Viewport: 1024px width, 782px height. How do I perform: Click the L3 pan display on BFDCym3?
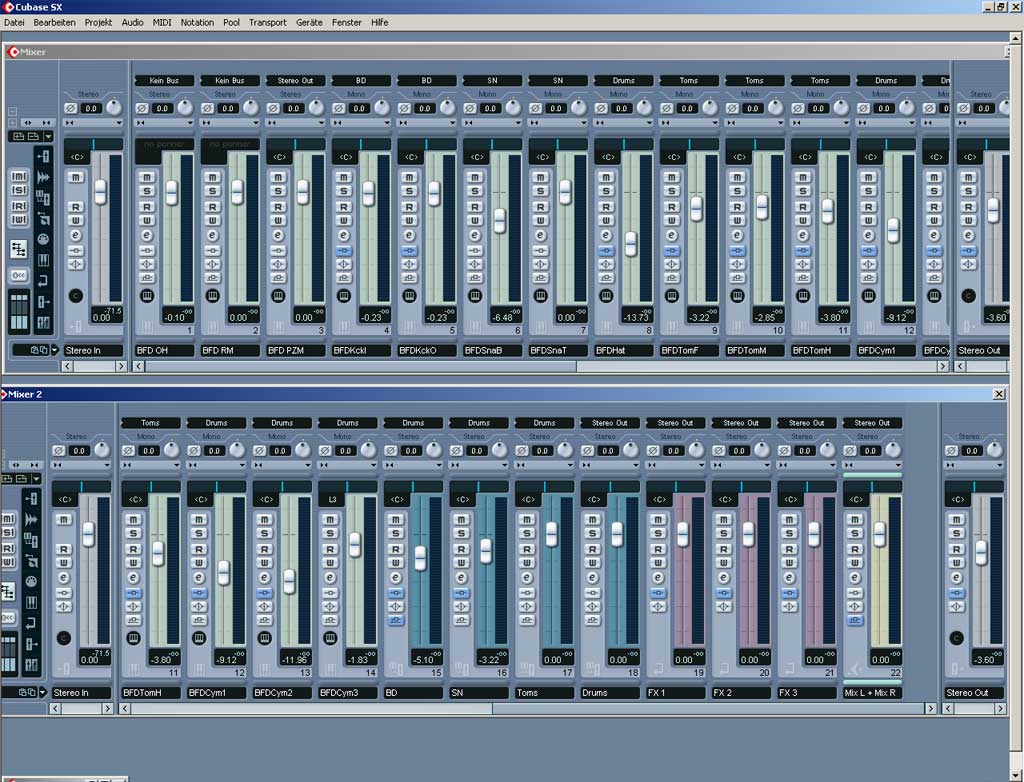click(x=332, y=500)
